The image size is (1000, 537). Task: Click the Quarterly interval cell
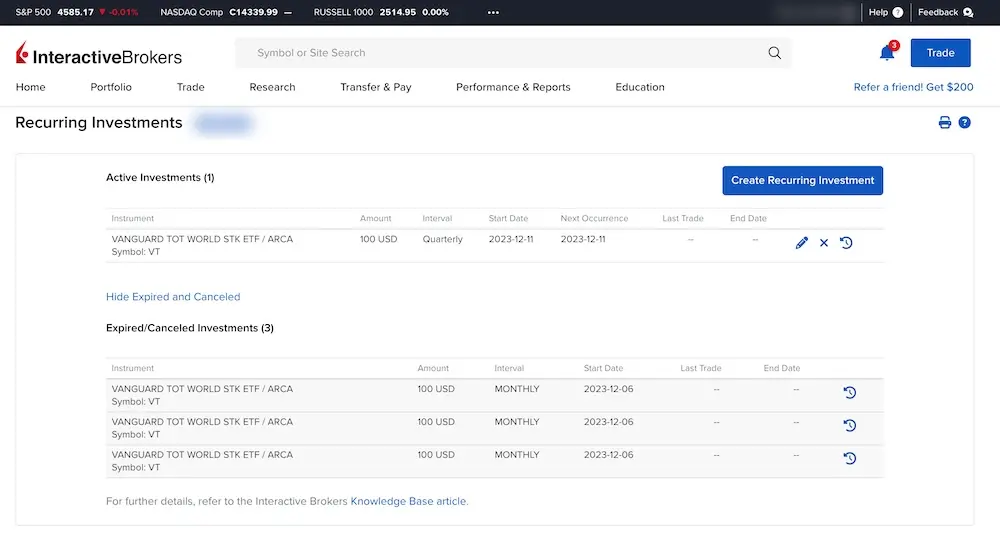(443, 239)
